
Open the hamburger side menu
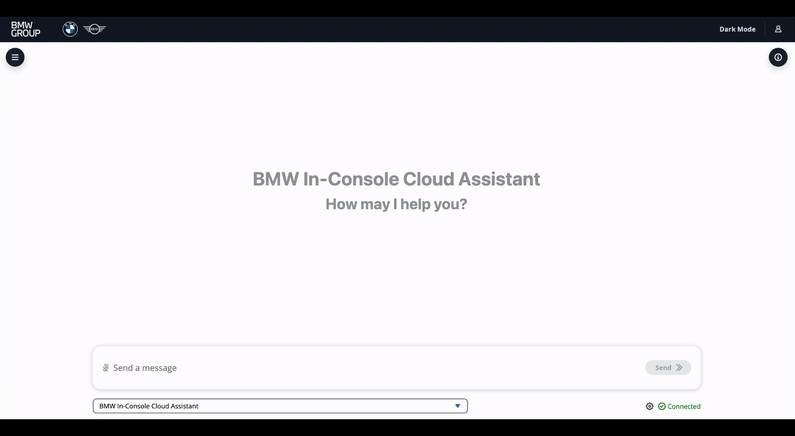(x=15, y=57)
